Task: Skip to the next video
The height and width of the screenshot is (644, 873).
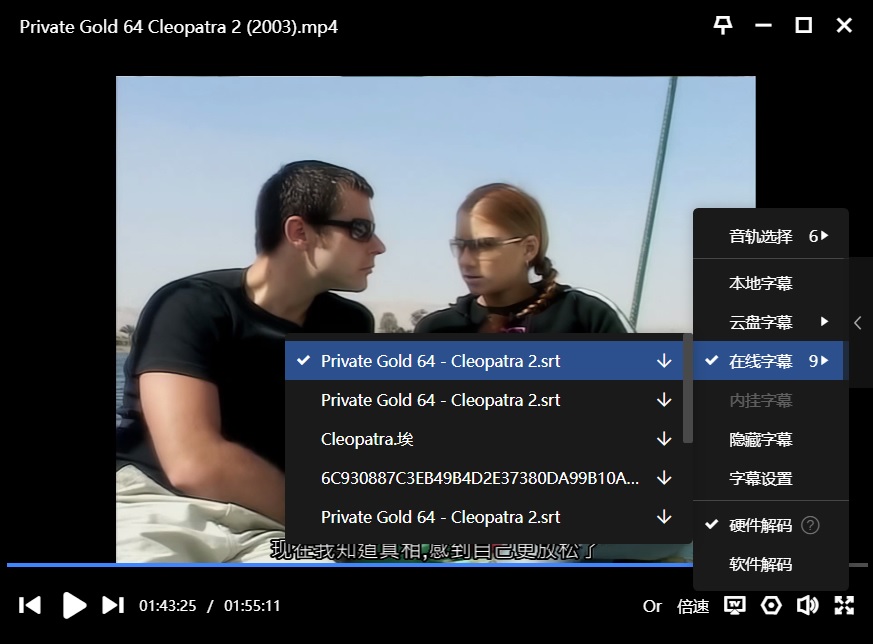Action: click(113, 605)
